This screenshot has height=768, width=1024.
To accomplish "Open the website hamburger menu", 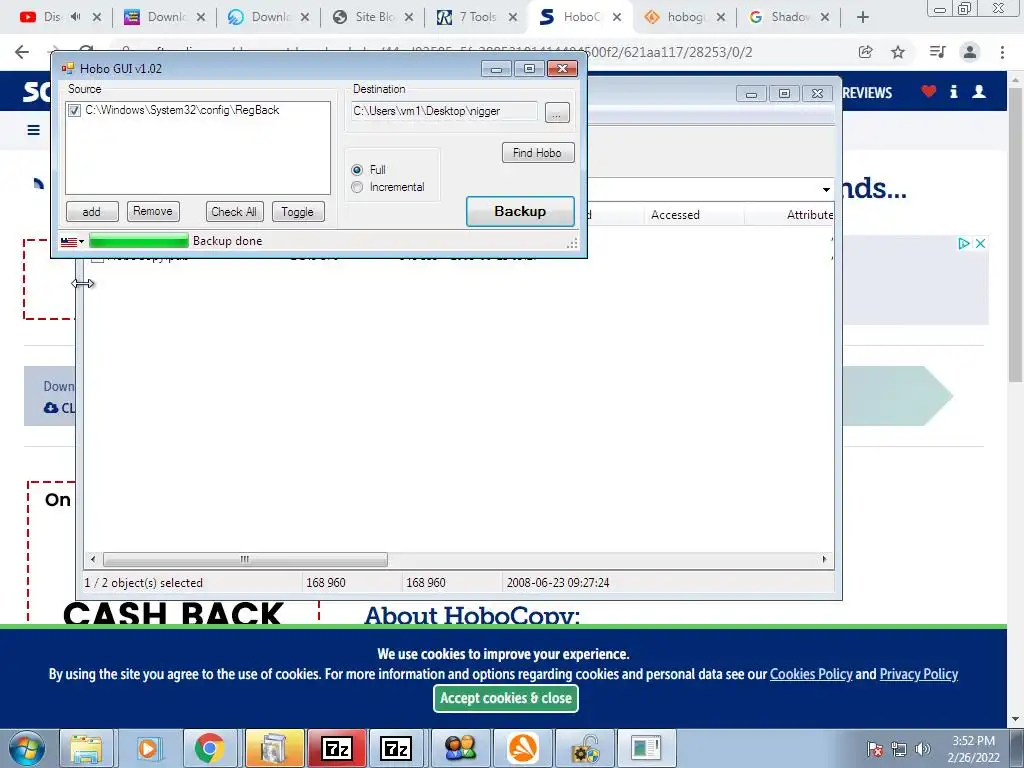I will click(x=33, y=130).
